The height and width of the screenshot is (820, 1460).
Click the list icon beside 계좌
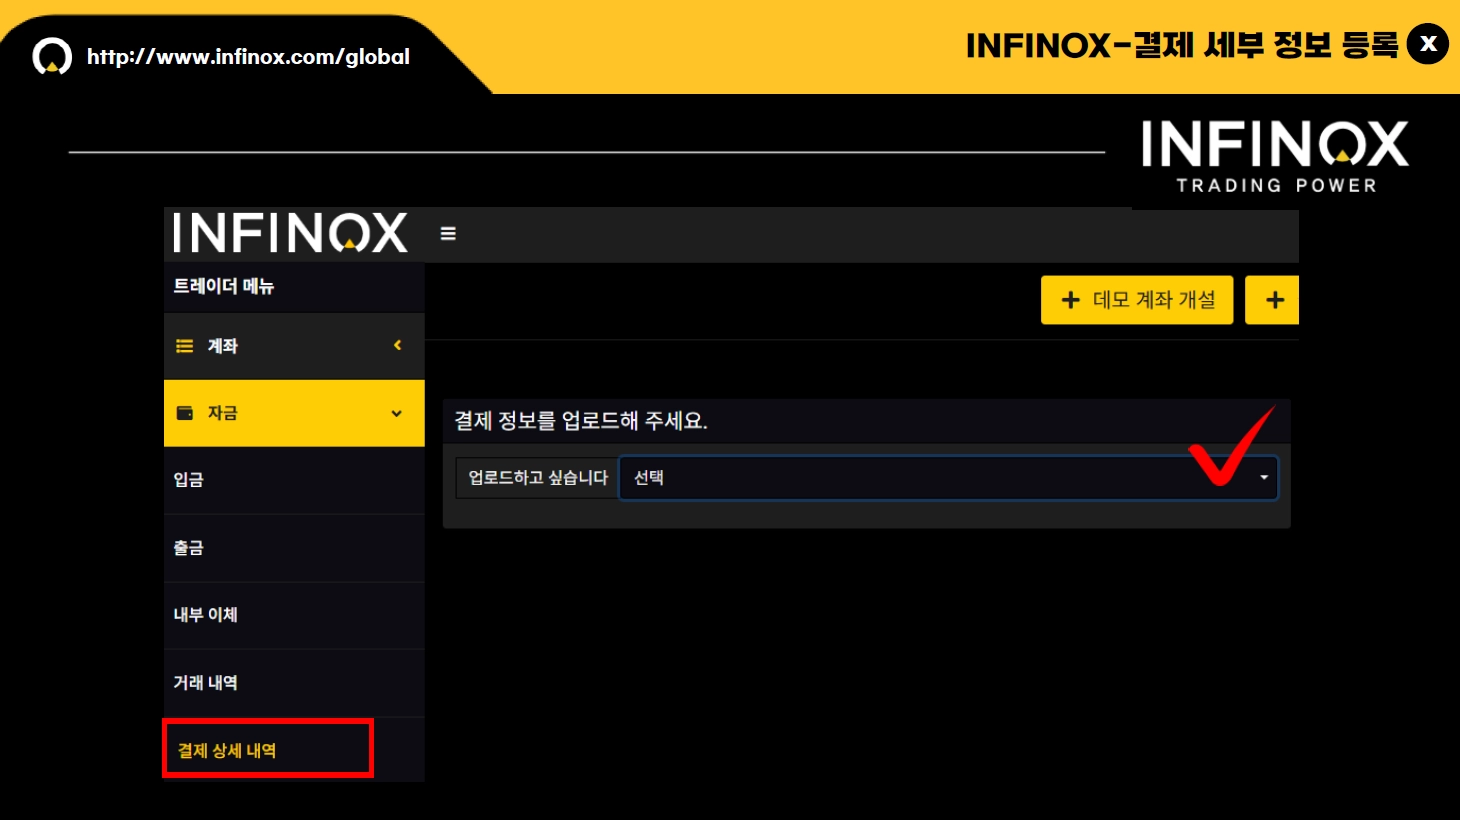(x=185, y=346)
